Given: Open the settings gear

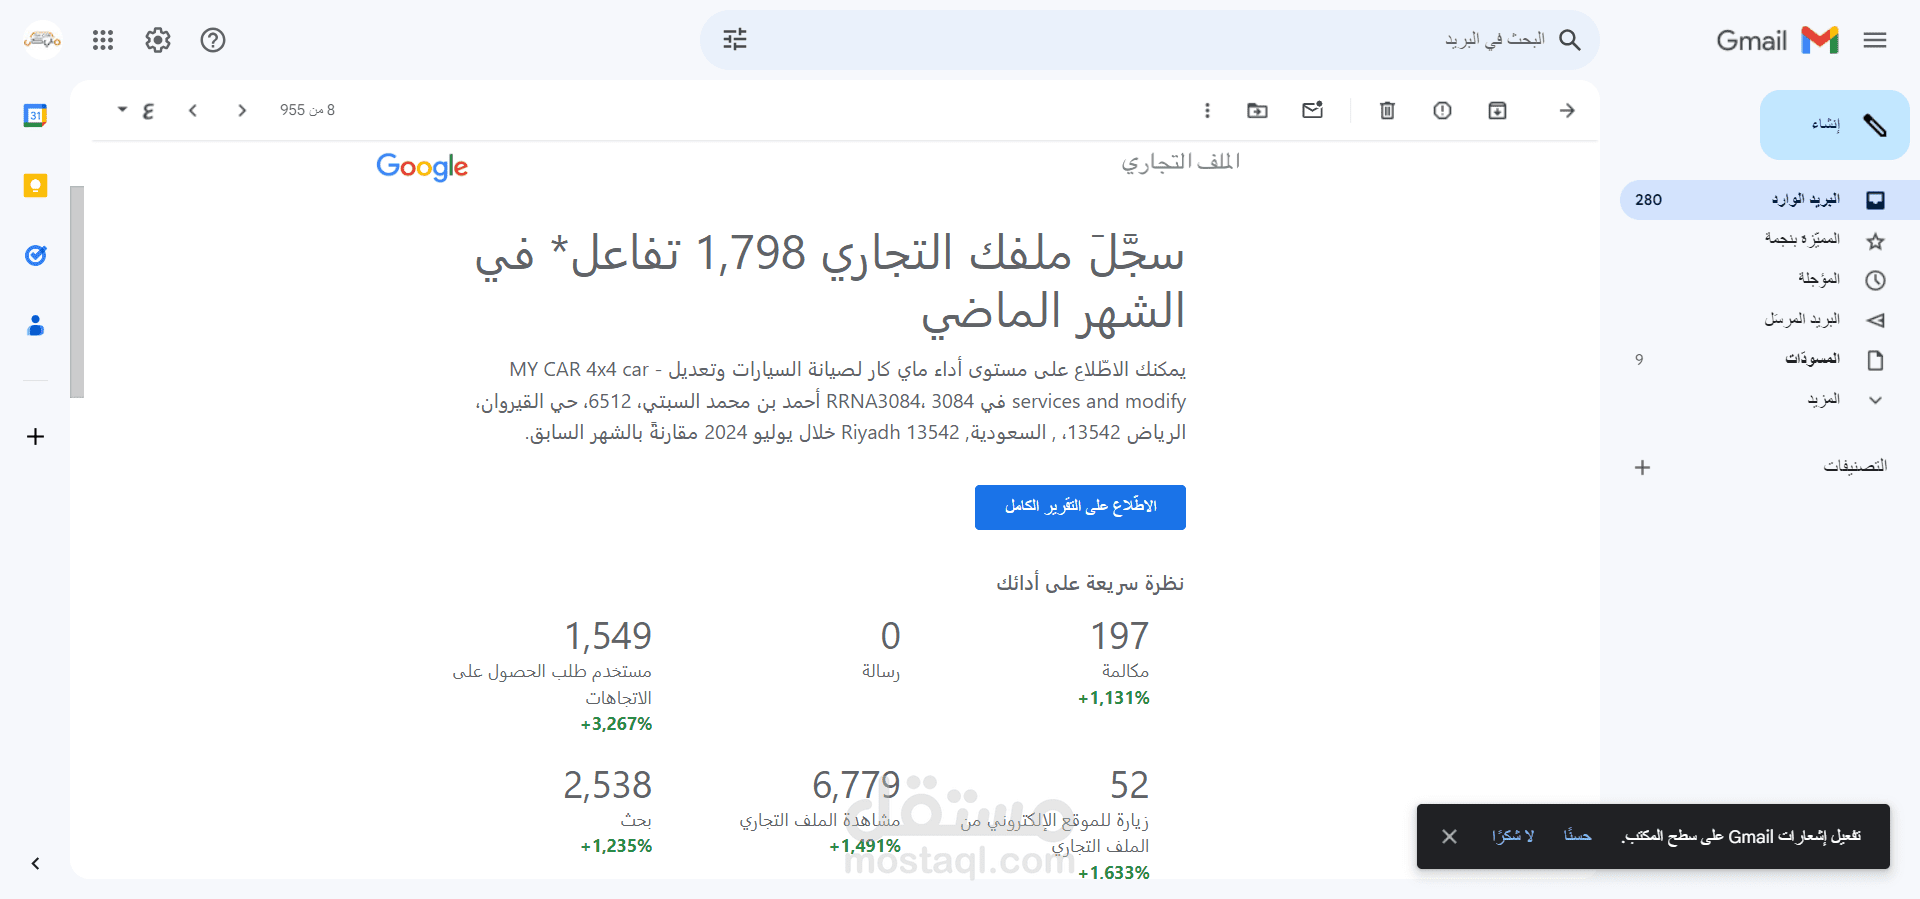Looking at the screenshot, I should tap(158, 40).
